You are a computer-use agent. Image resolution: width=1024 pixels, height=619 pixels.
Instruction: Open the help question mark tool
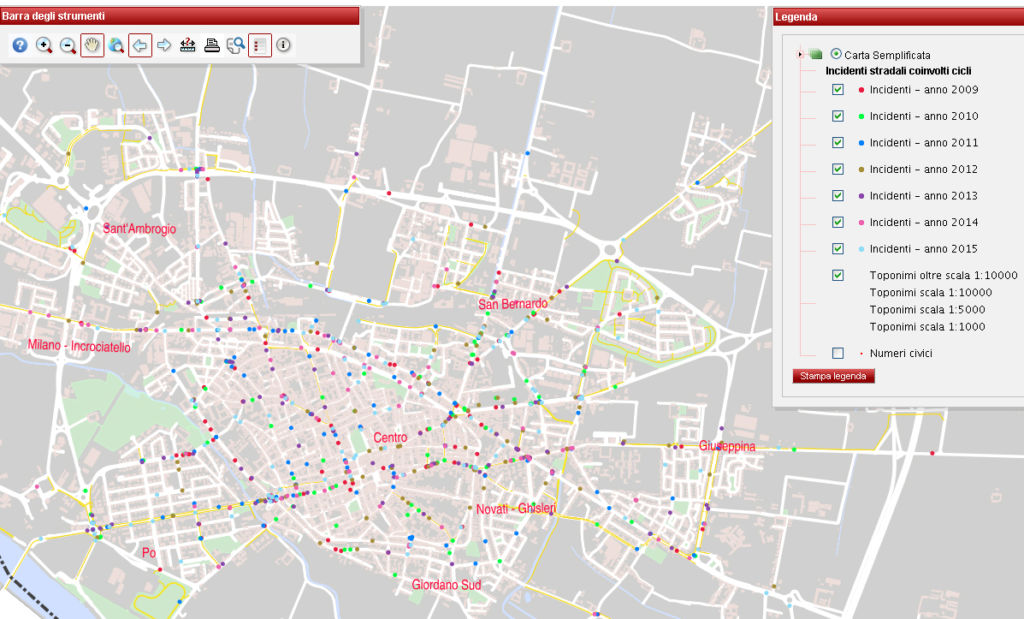[19, 45]
